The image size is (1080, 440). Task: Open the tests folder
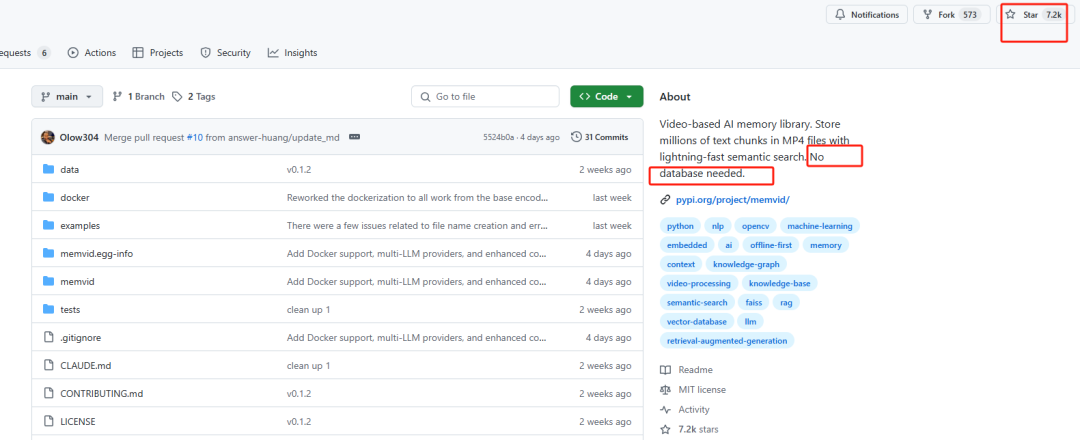pyautogui.click(x=70, y=309)
